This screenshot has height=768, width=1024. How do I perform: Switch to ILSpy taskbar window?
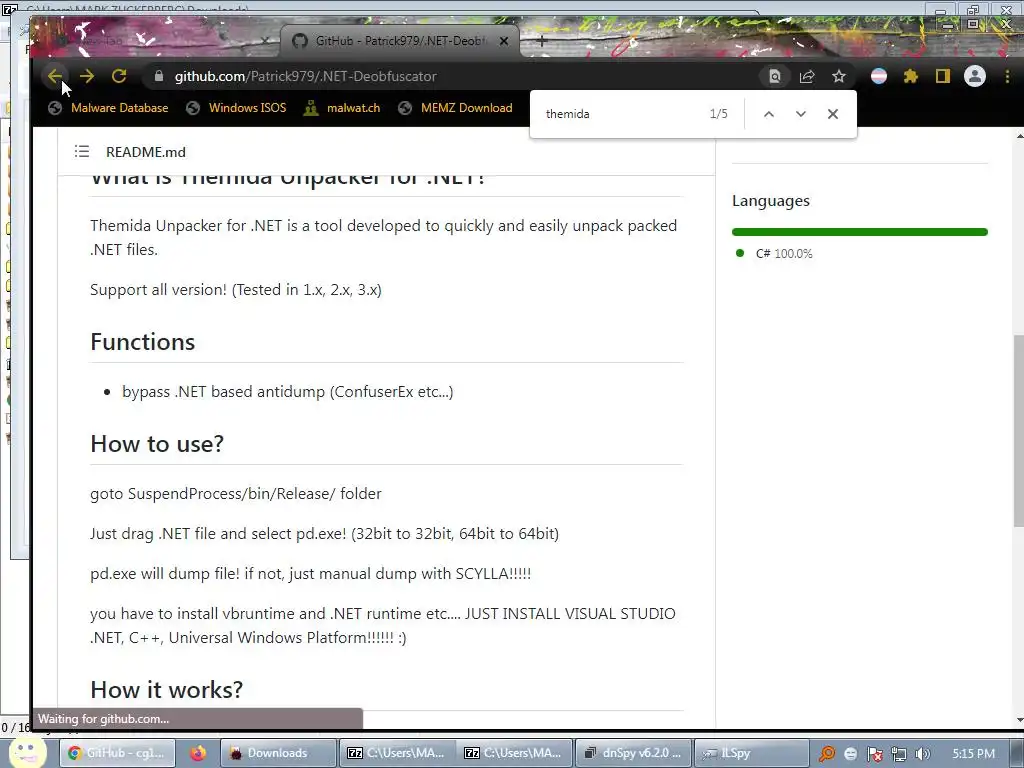(750, 753)
